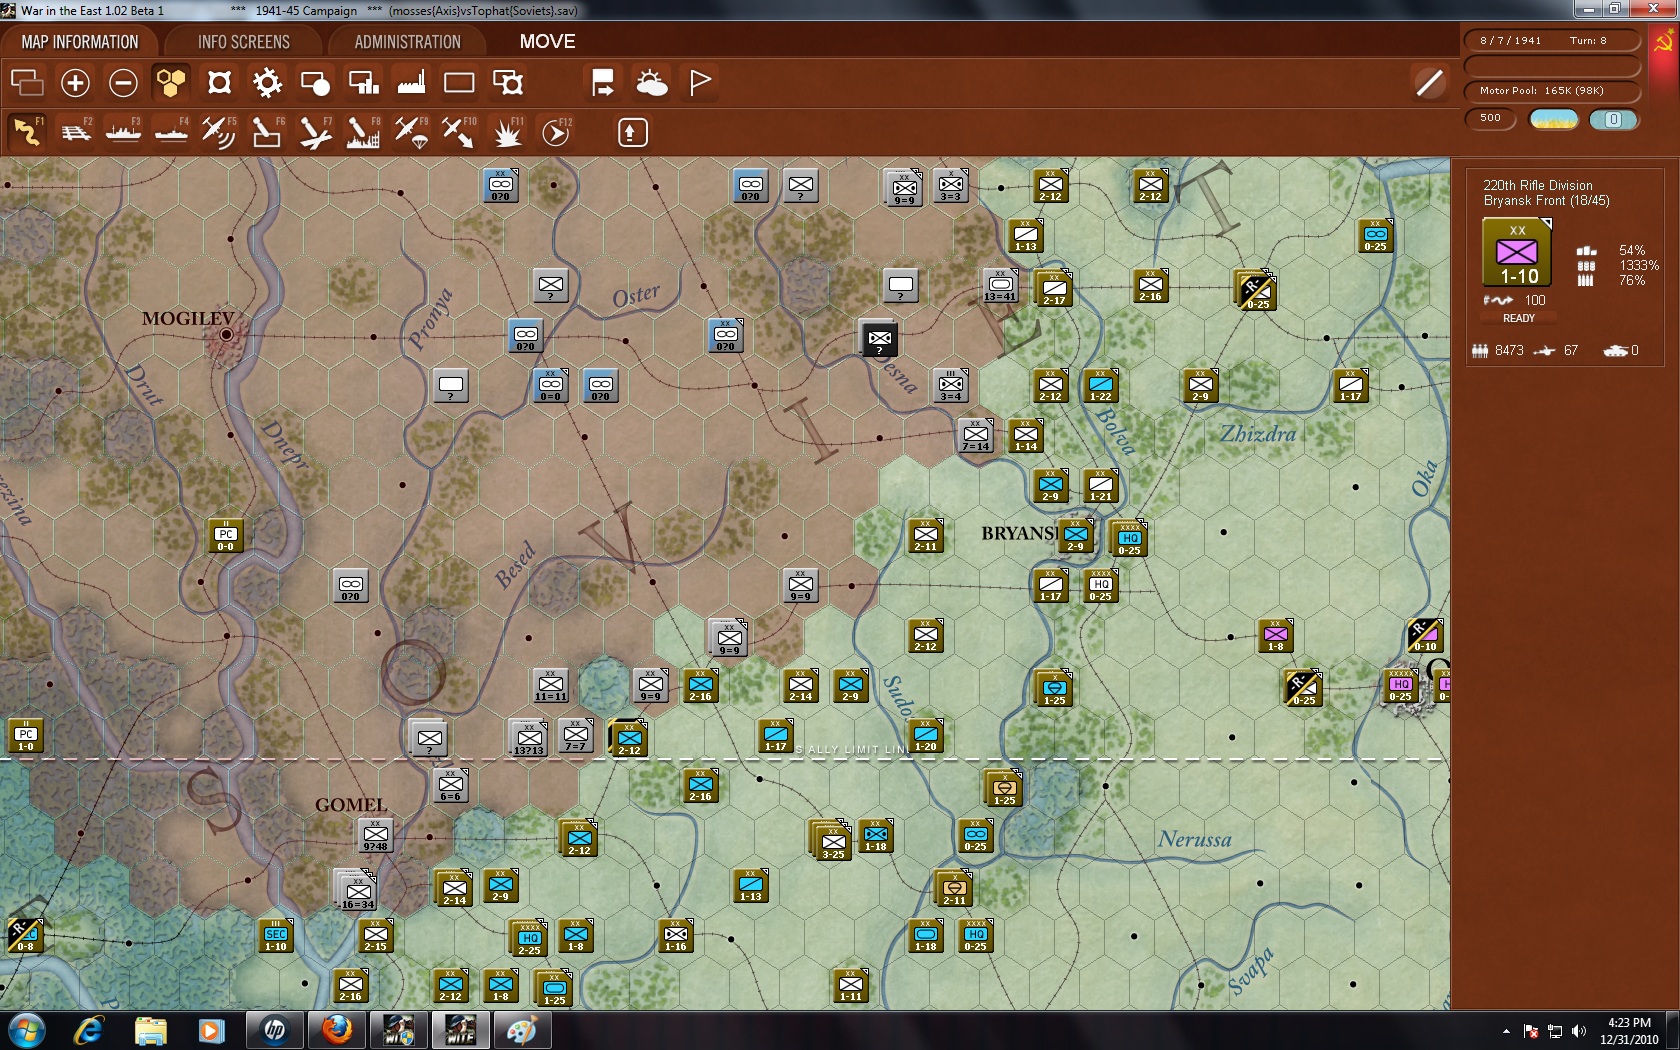1680x1050 pixels.
Task: Click the HP icon in taskbar
Action: 275,1030
